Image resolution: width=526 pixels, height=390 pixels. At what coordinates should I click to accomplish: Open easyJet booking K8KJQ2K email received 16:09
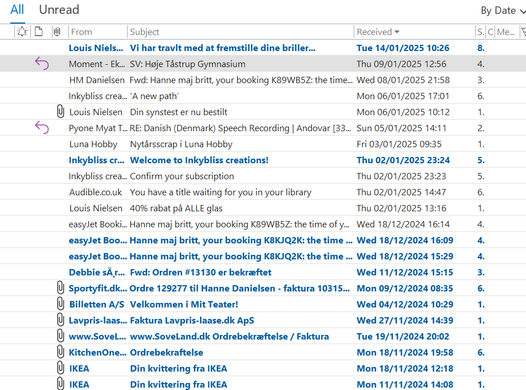[263, 240]
